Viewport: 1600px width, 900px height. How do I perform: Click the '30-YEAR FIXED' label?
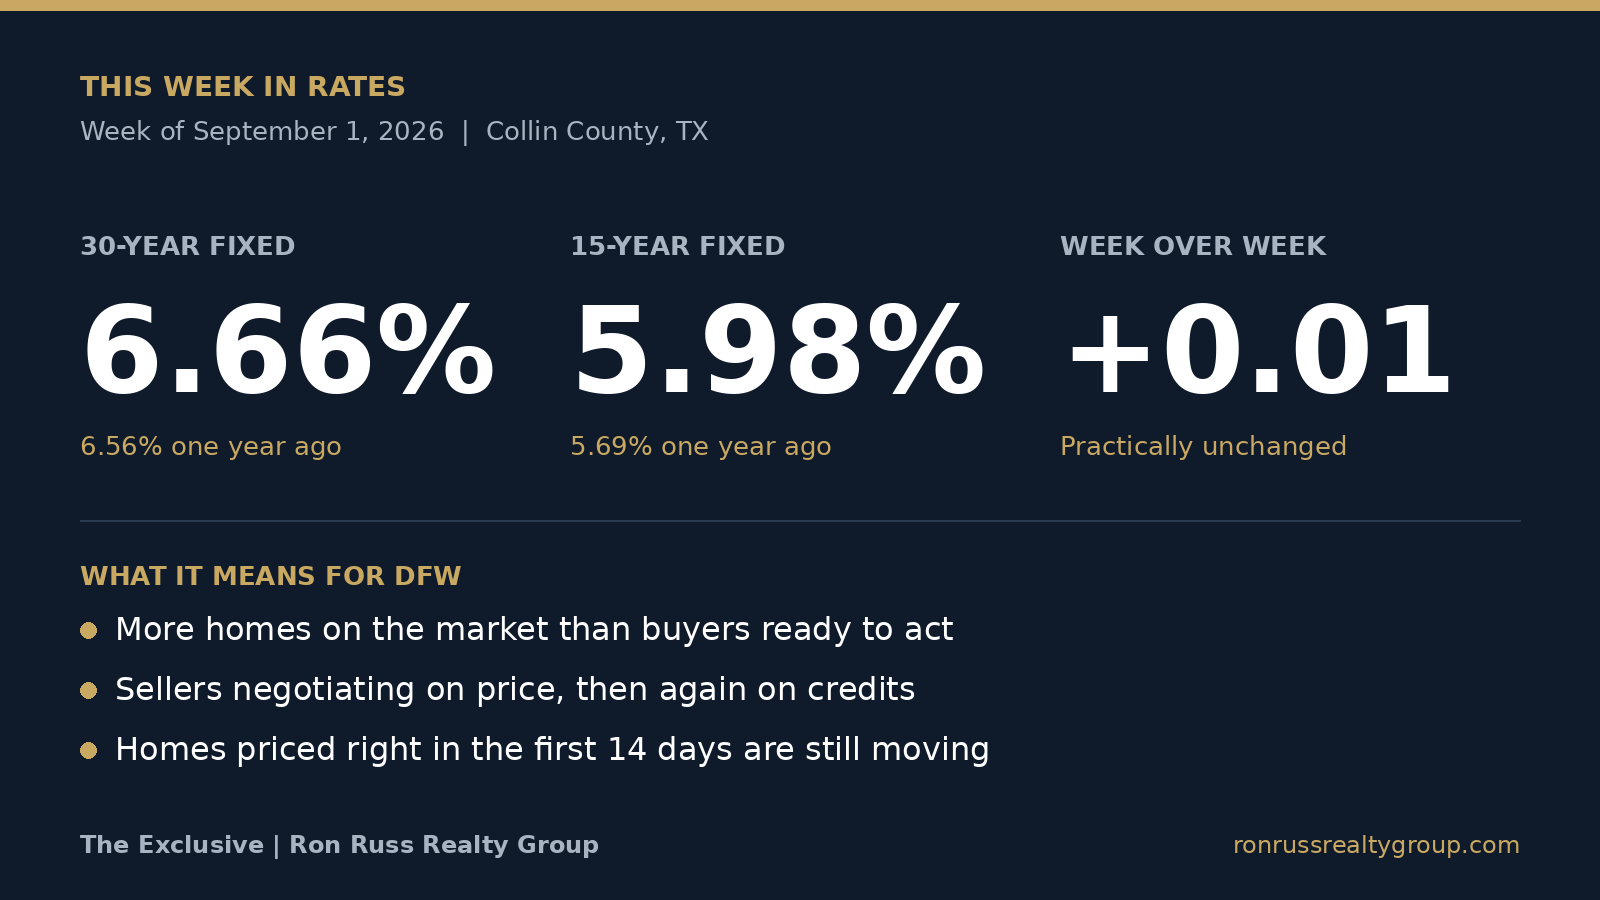188,247
